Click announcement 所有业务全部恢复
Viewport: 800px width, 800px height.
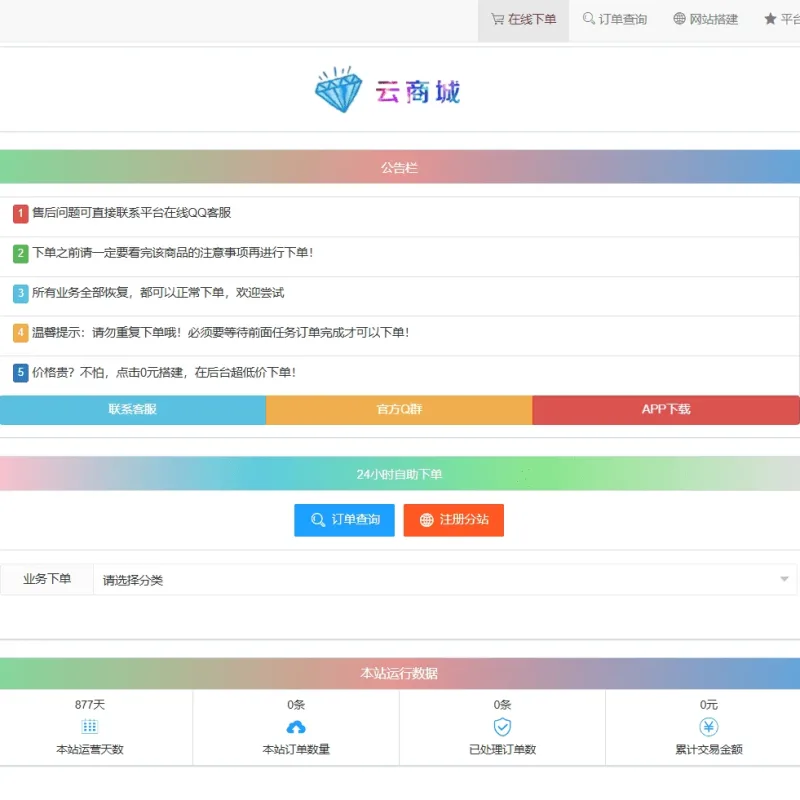coord(158,293)
